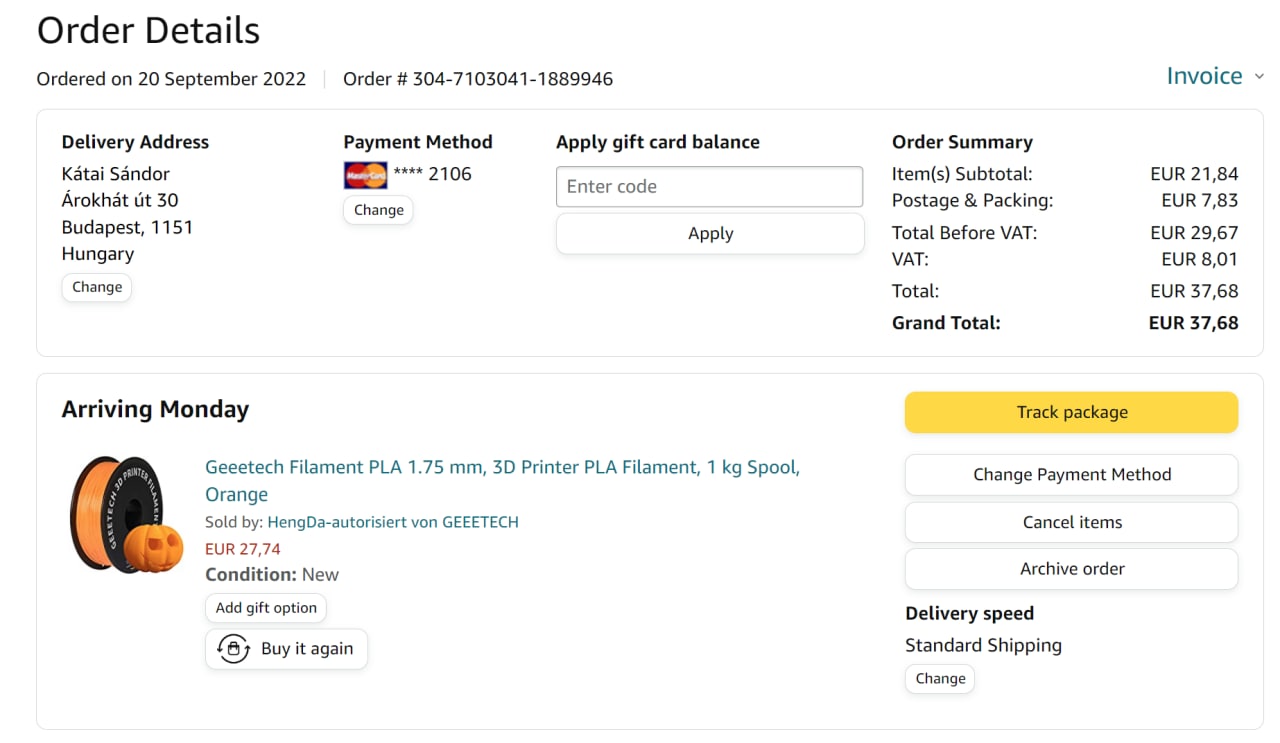The image size is (1280, 743).
Task: Click the Archive order button
Action: tap(1071, 569)
